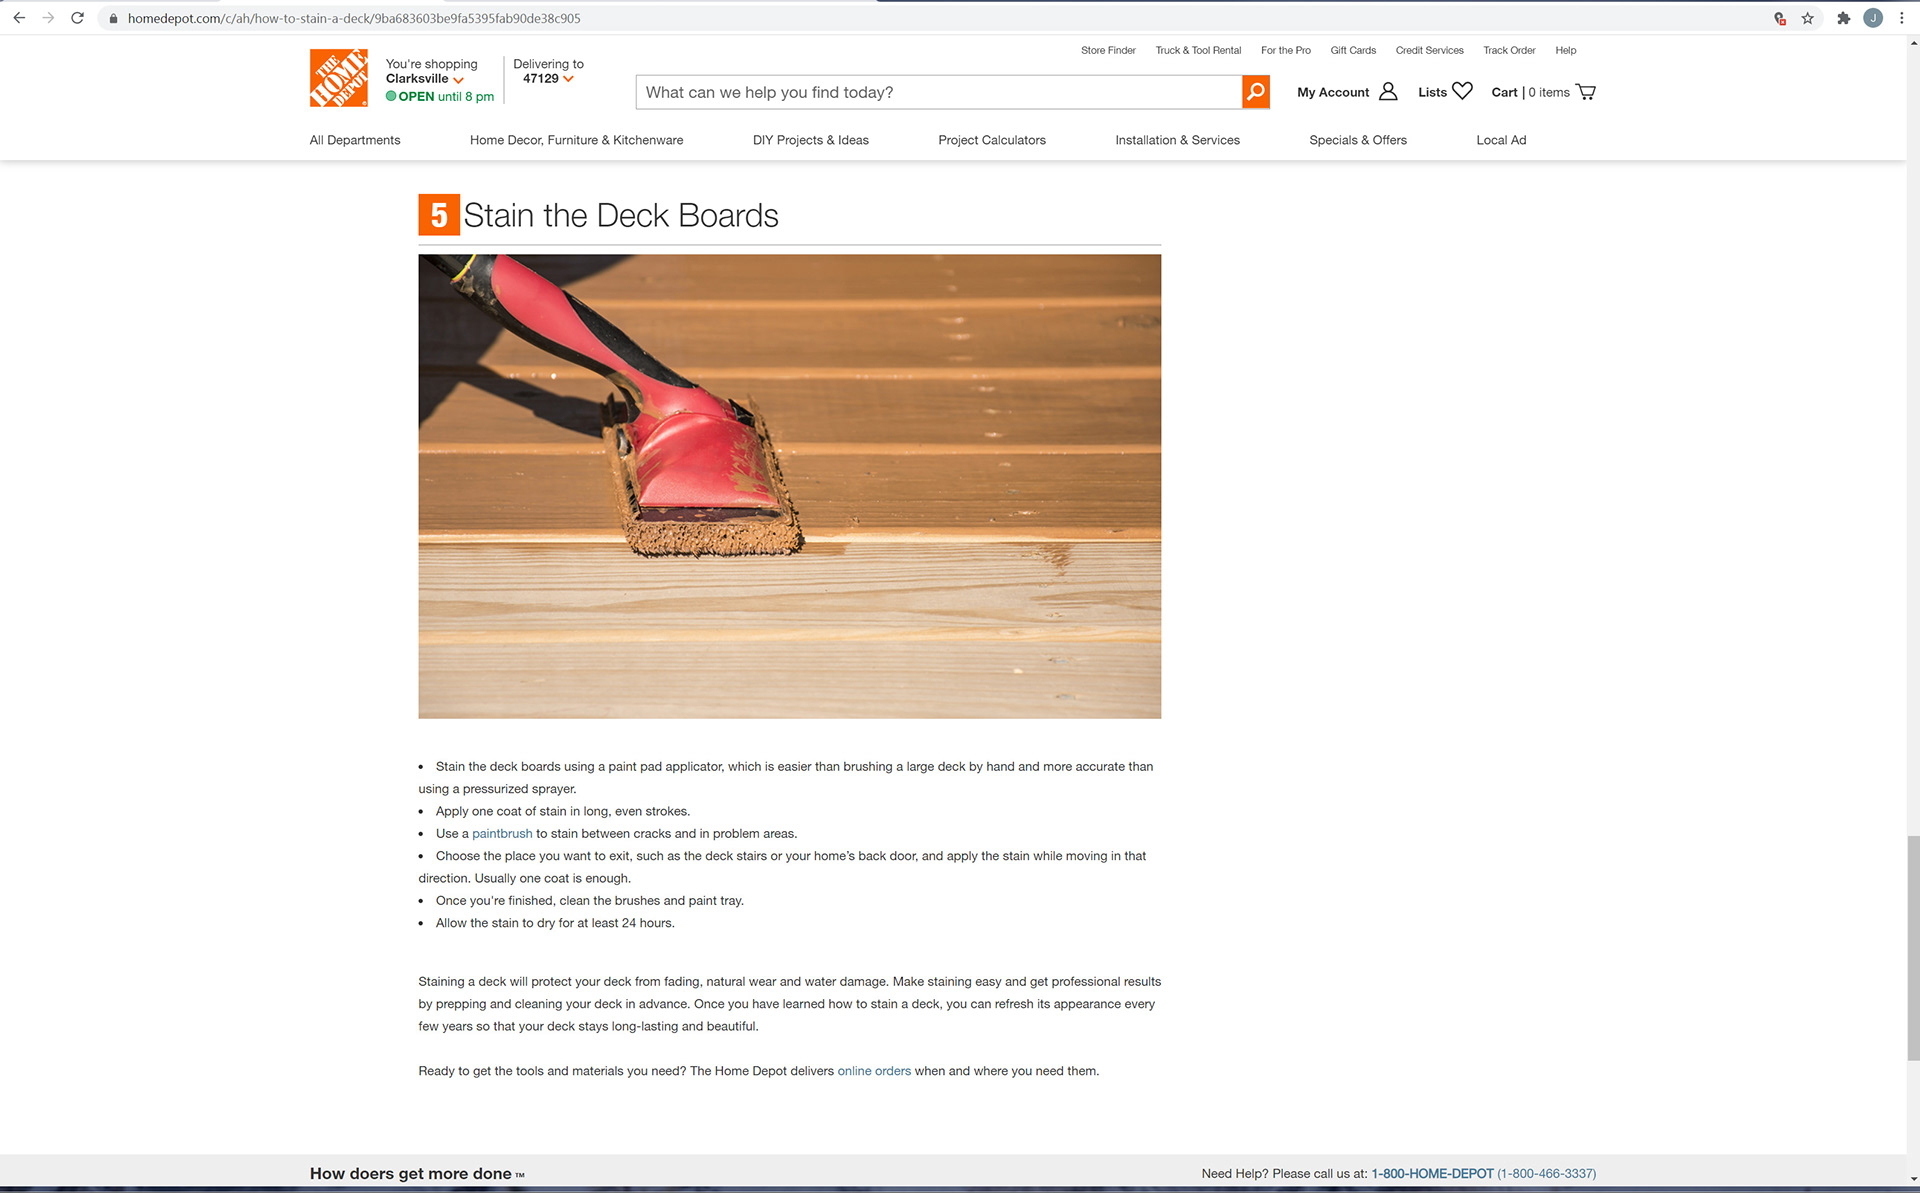Screen dimensions: 1920x1193
Task: Open Chrome profile avatar
Action: coord(1872,18)
